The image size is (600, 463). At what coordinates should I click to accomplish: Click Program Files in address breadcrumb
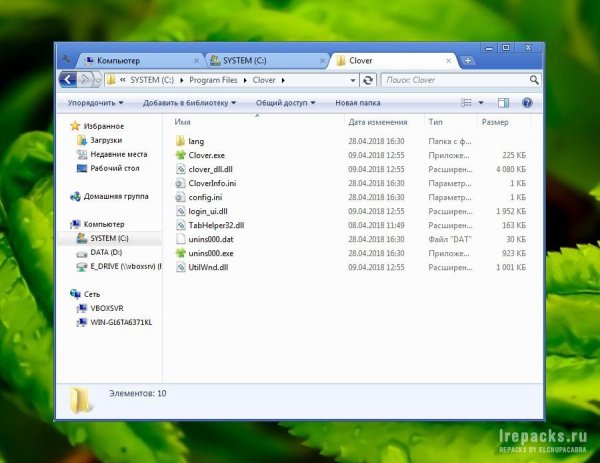(x=213, y=80)
